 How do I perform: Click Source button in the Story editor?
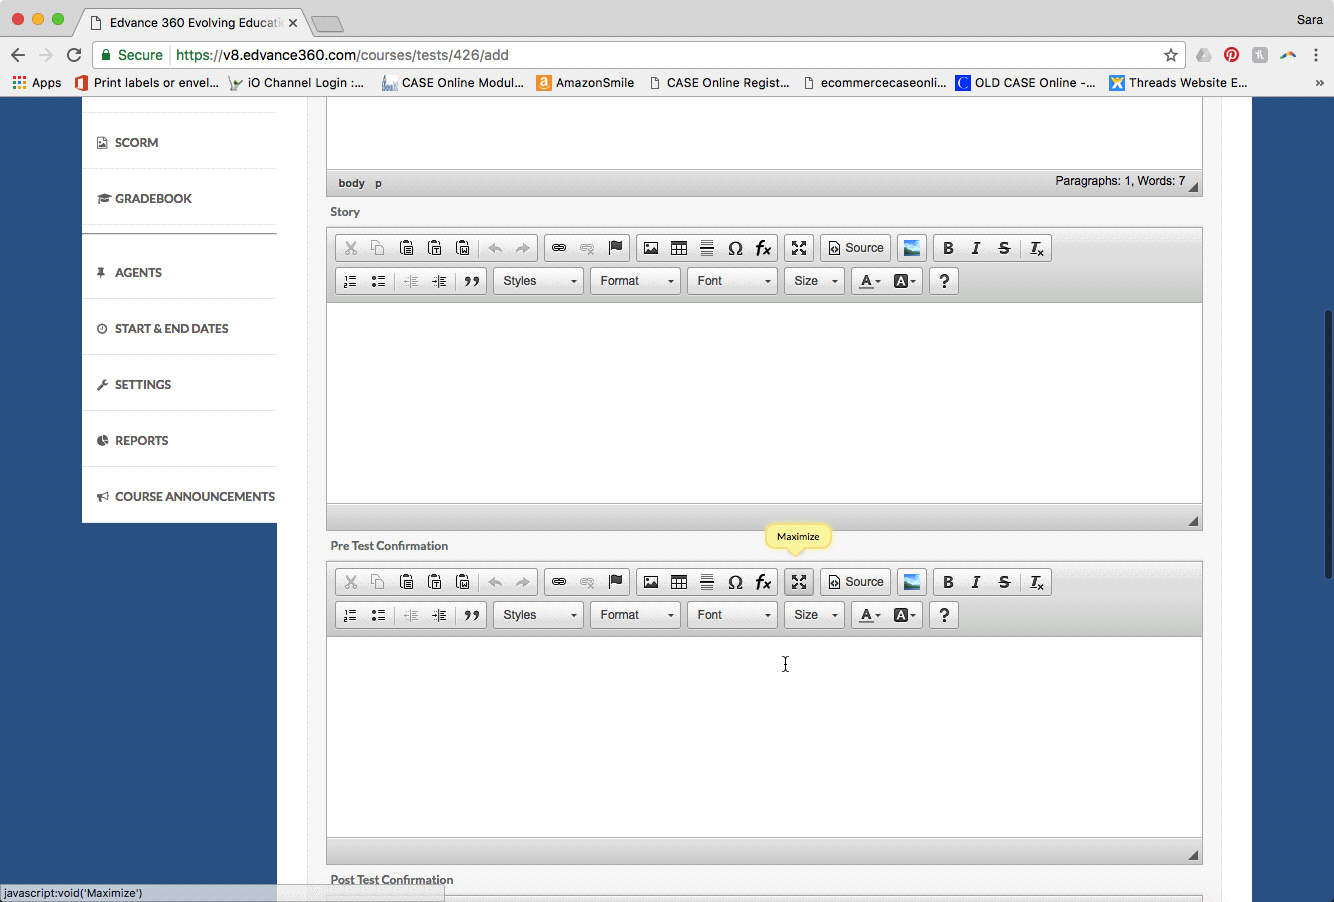click(x=856, y=248)
